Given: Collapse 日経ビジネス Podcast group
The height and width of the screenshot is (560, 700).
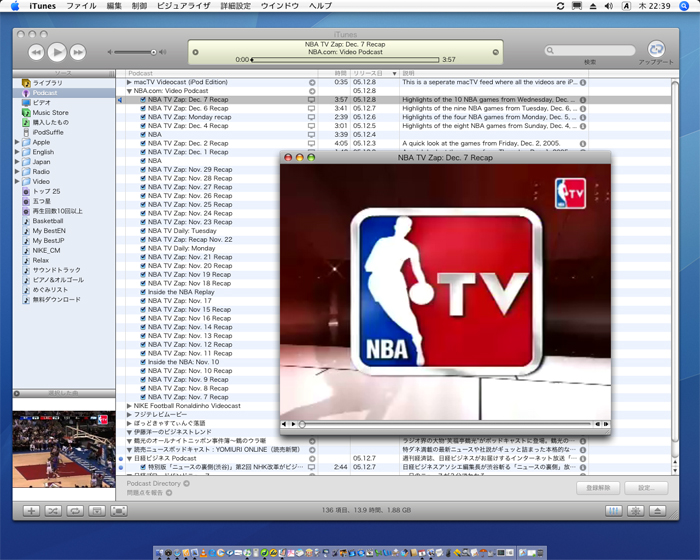Looking at the screenshot, I should [x=129, y=459].
